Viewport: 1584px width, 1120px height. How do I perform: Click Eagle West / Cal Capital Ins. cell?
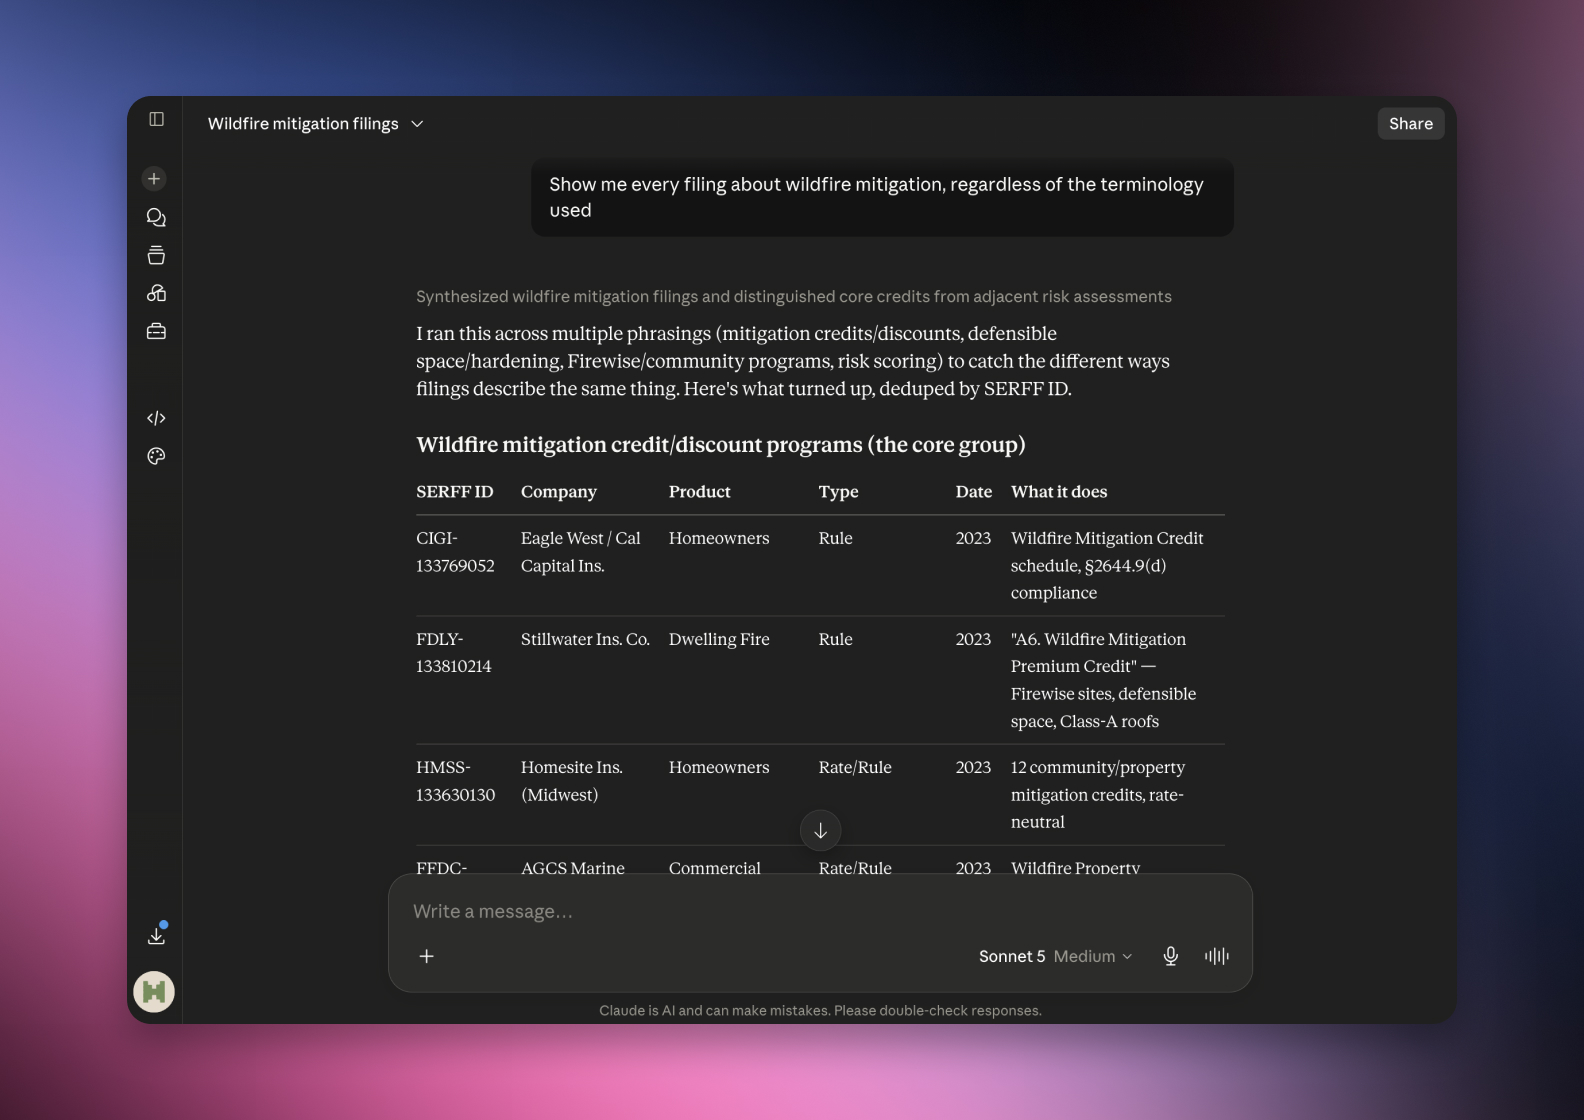(581, 552)
